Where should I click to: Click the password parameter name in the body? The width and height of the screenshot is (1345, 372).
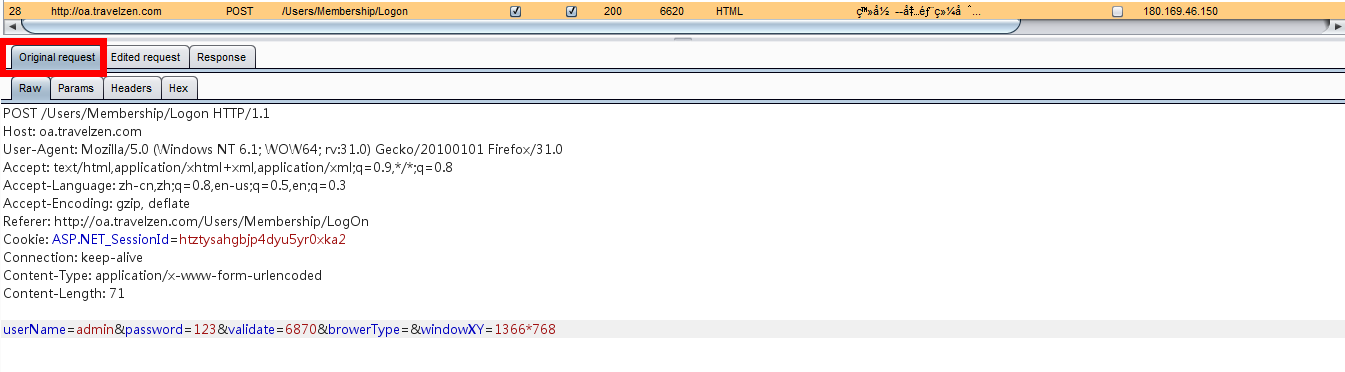[154, 329]
